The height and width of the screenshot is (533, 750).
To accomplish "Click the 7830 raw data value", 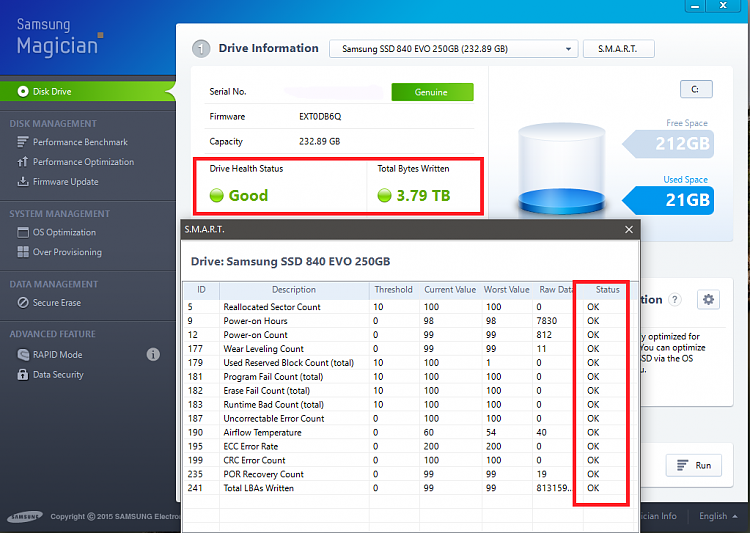I will click(547, 321).
